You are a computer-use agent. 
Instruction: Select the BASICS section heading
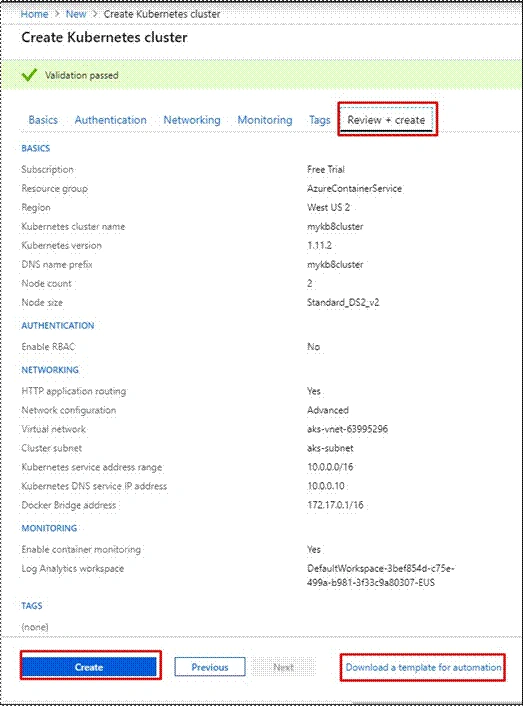(35, 148)
